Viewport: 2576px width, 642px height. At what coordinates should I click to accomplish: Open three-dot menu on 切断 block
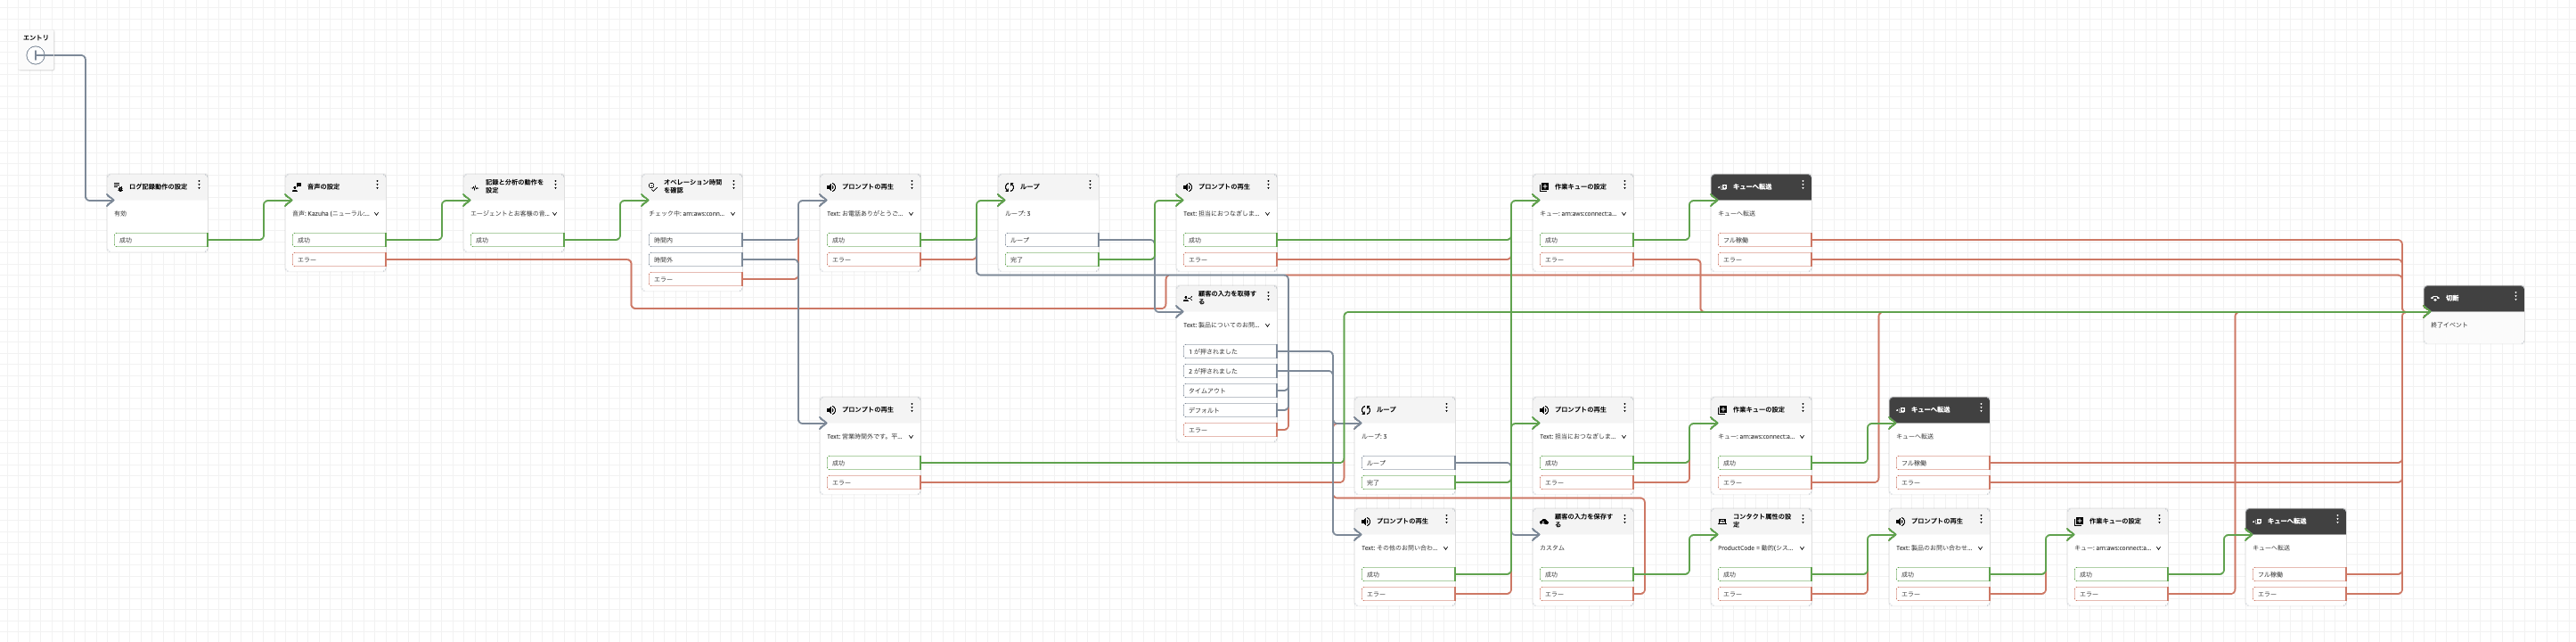tap(2516, 296)
